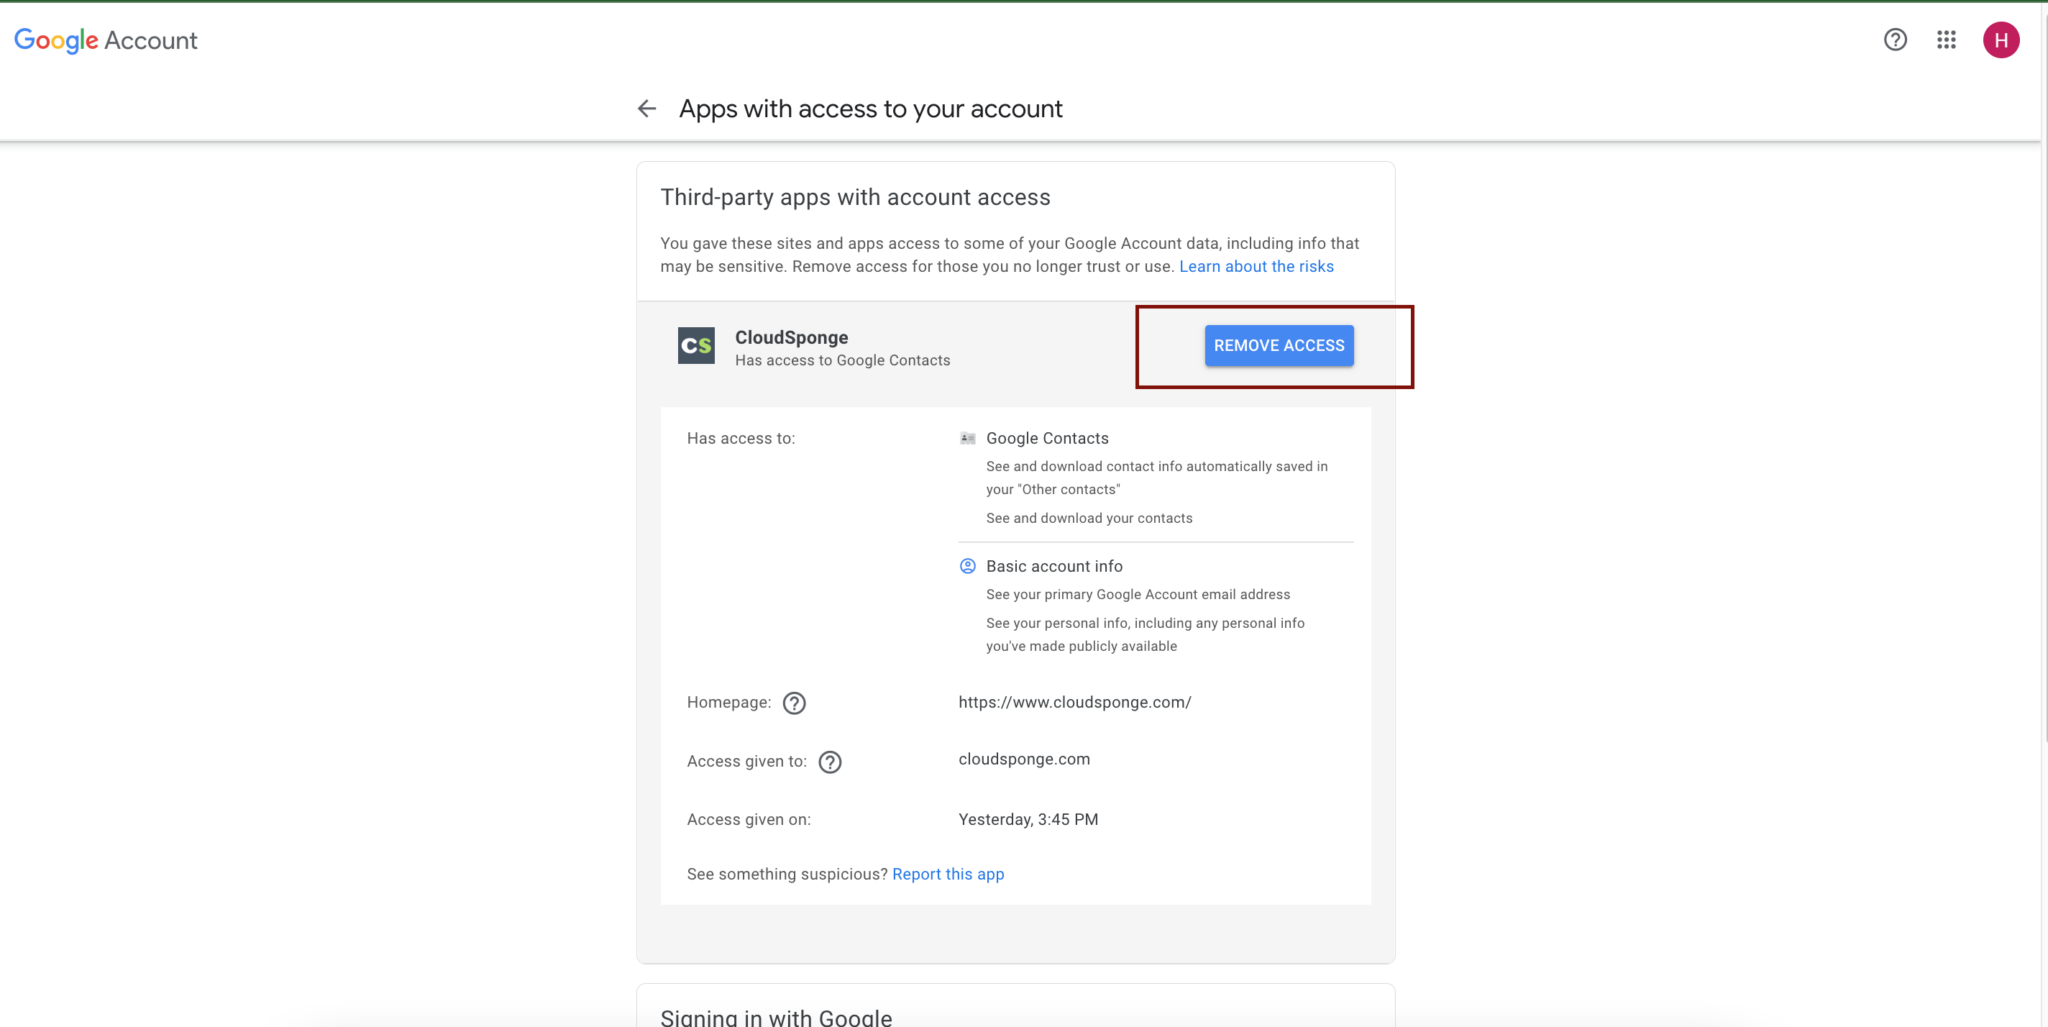The width and height of the screenshot is (2048, 1027).
Task: Click the help icon beside Homepage
Action: pyautogui.click(x=794, y=703)
